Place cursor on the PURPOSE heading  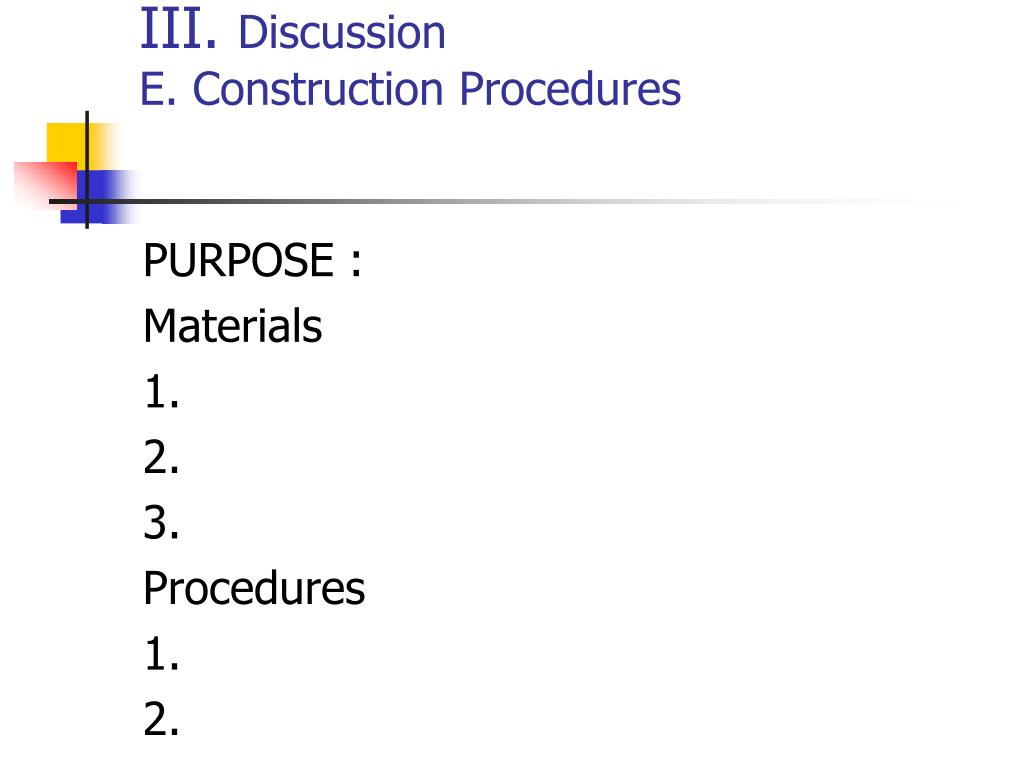238,260
